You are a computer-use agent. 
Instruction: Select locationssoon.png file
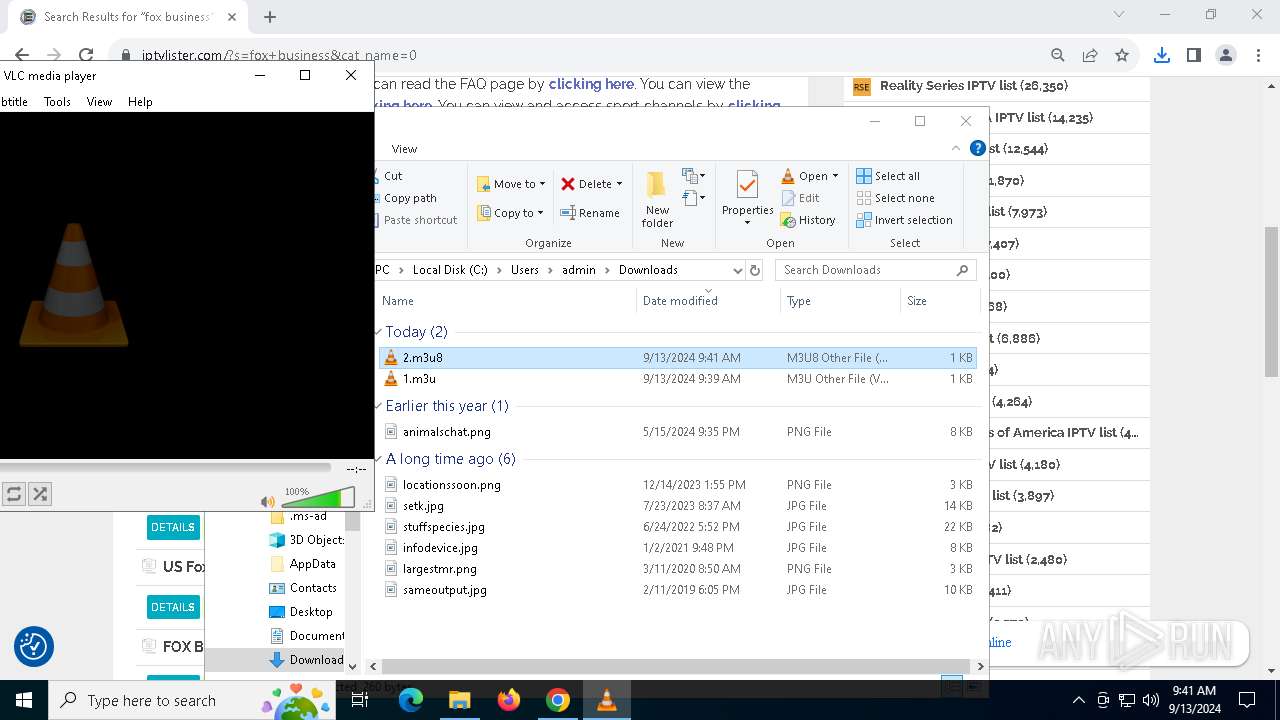(x=678, y=485)
